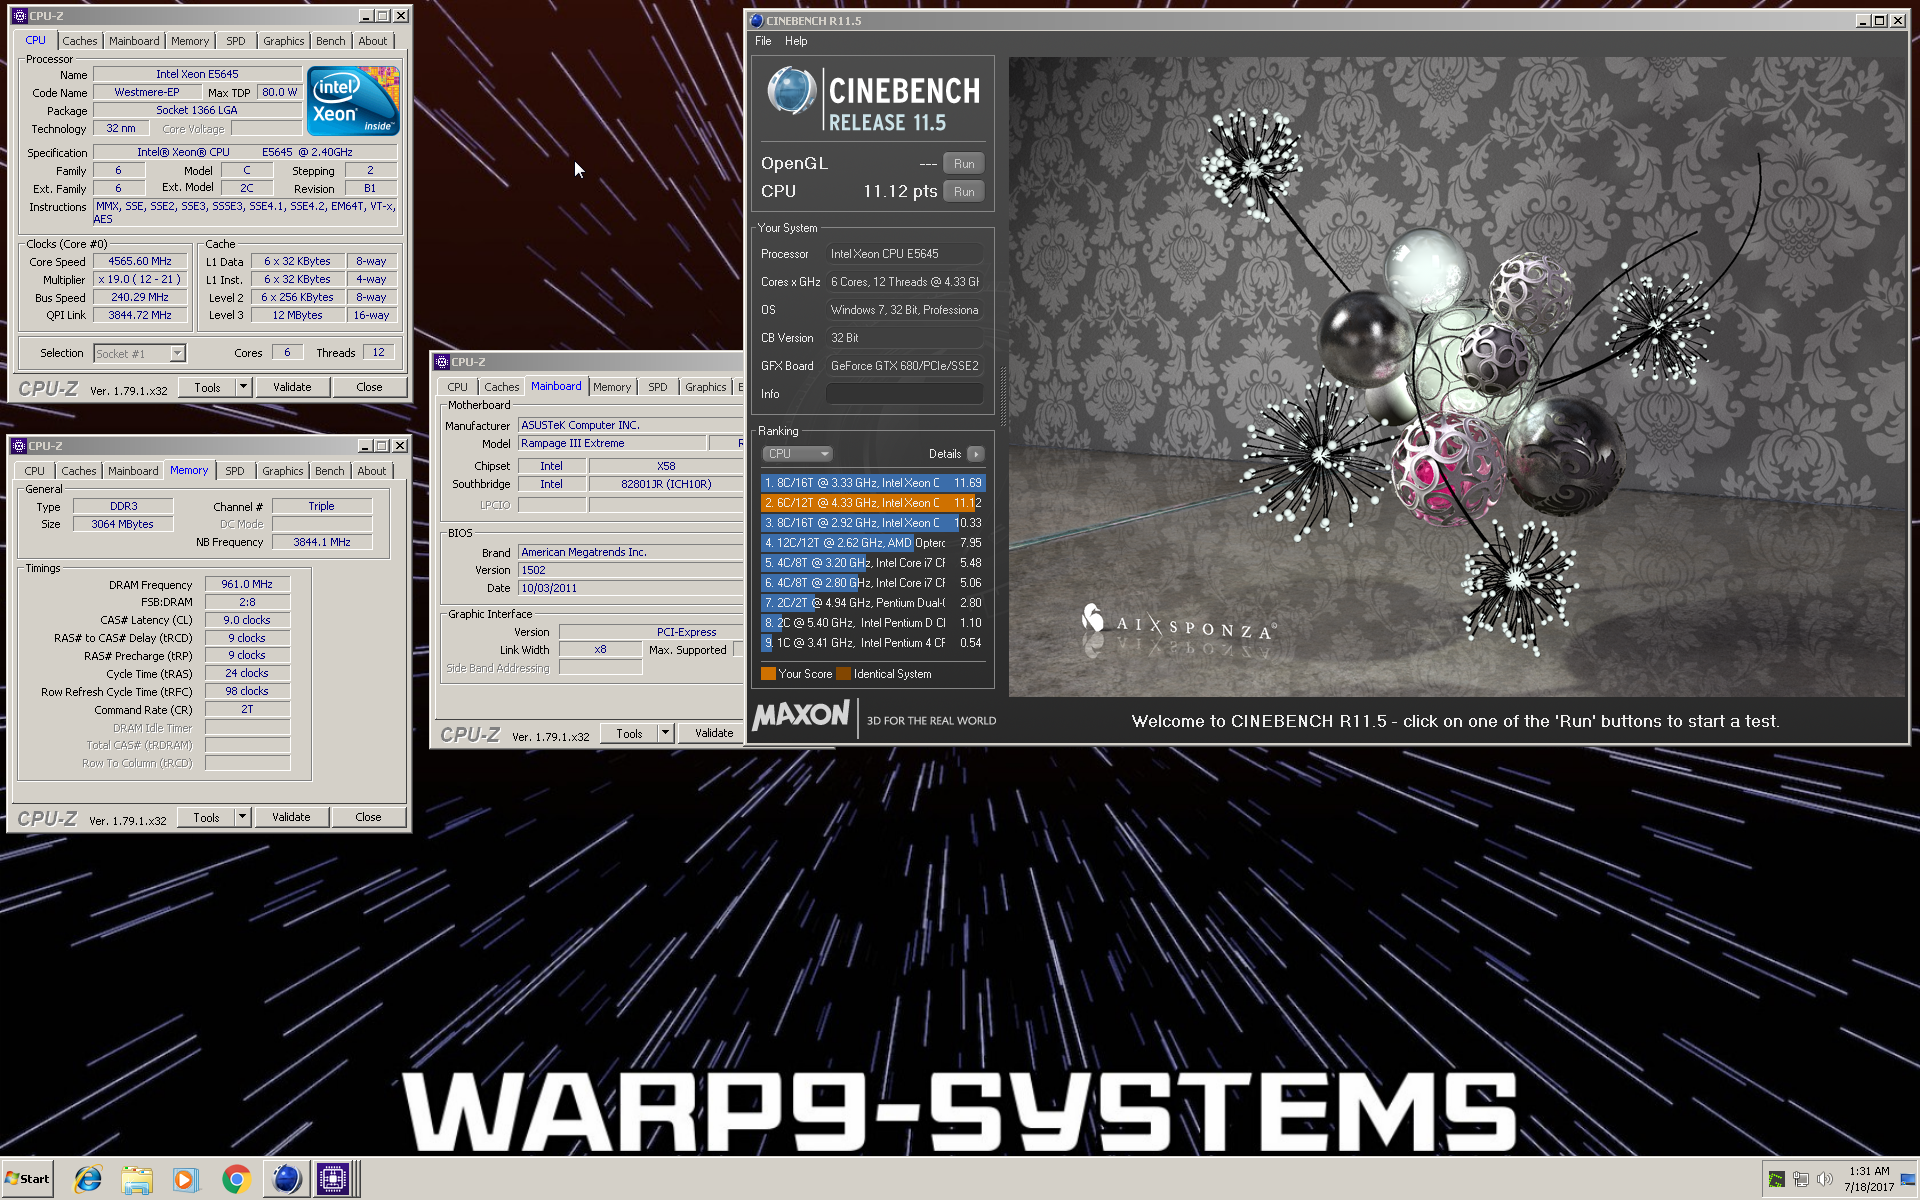Image resolution: width=1920 pixels, height=1200 pixels.
Task: Open Windows Explorer folder icon in taskbar
Action: click(x=136, y=1179)
